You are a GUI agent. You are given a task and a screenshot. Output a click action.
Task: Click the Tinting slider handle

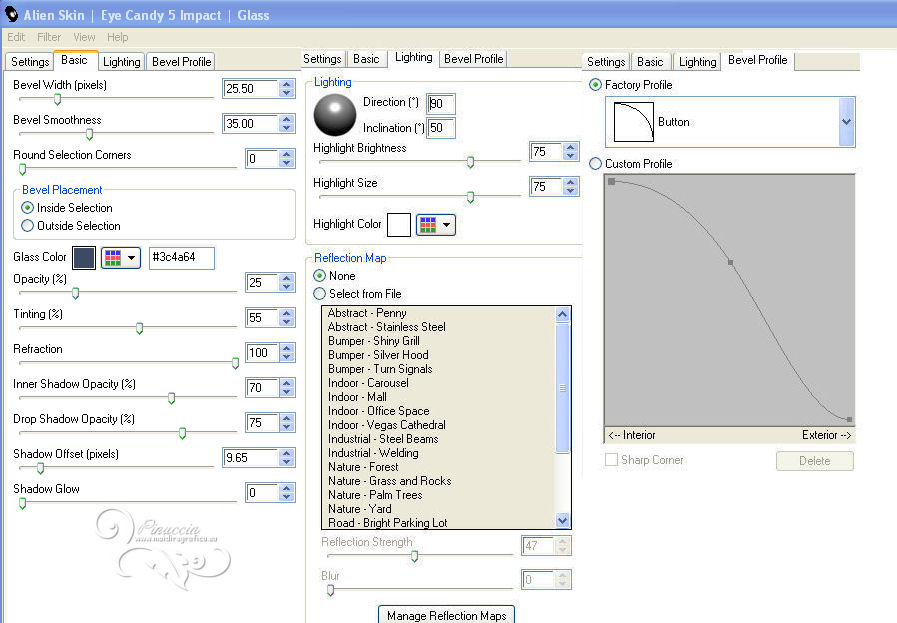coord(139,328)
